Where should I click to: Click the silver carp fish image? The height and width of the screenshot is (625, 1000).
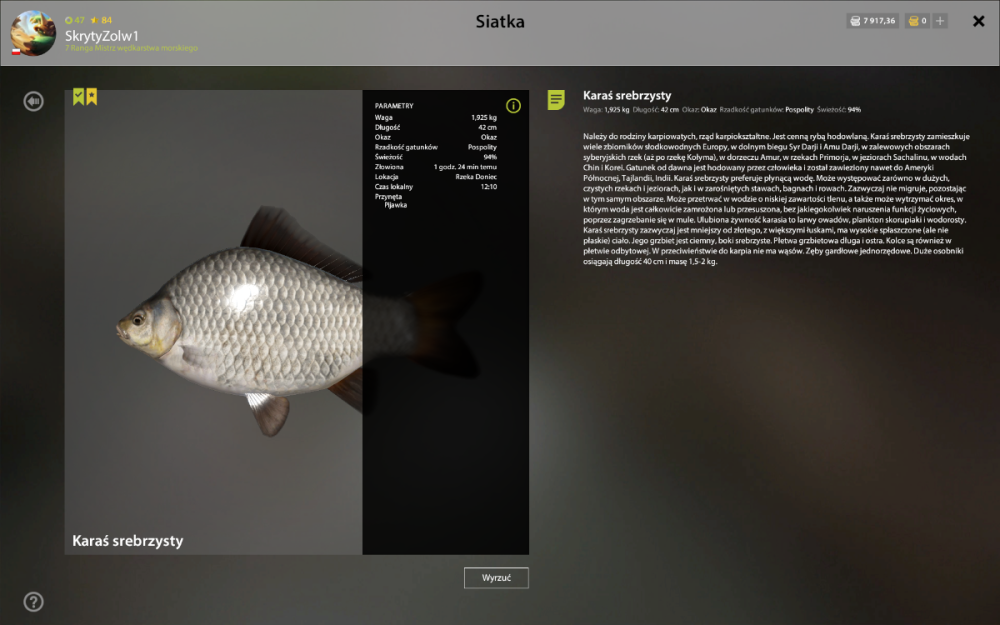pyautogui.click(x=239, y=322)
